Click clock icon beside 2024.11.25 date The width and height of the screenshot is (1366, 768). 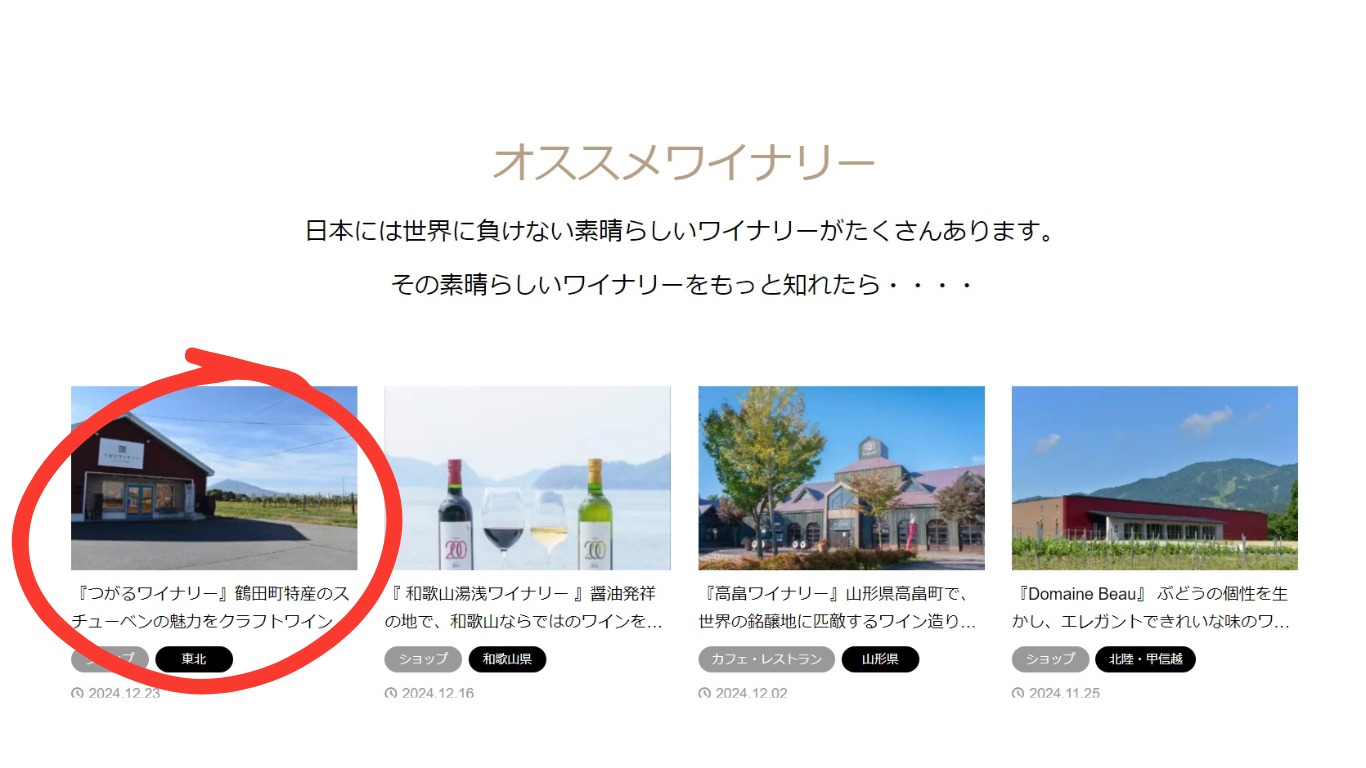pyautogui.click(x=1018, y=693)
